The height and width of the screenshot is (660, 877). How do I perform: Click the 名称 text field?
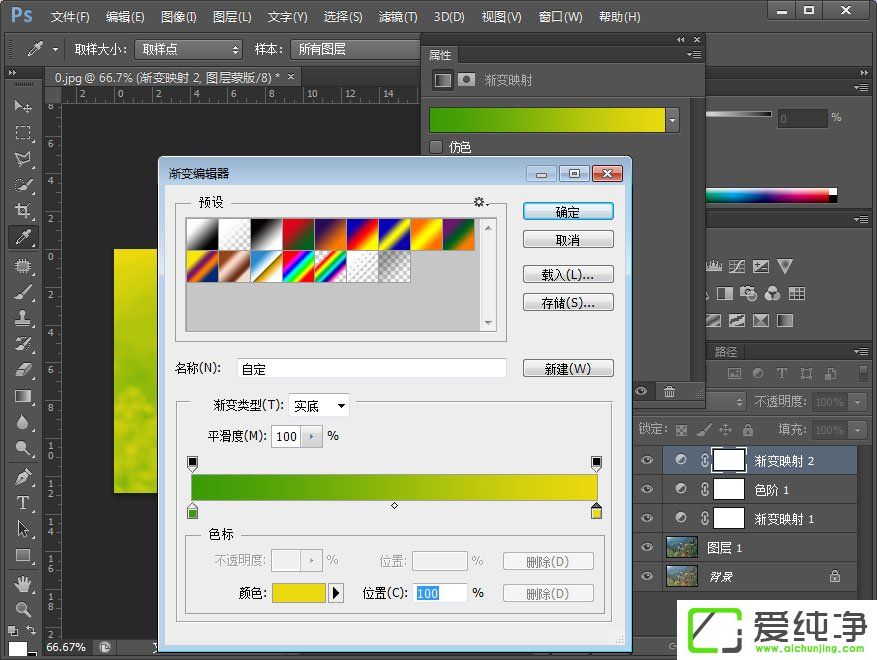click(371, 369)
